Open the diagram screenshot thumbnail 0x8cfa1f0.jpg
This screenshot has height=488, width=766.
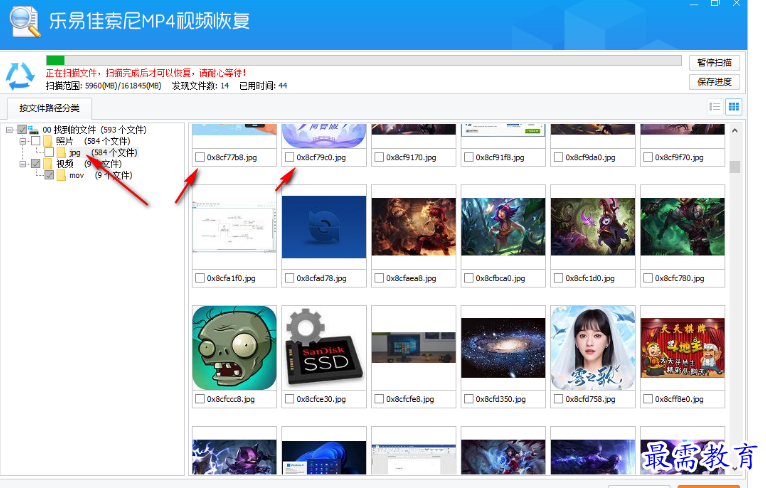pyautogui.click(x=234, y=227)
